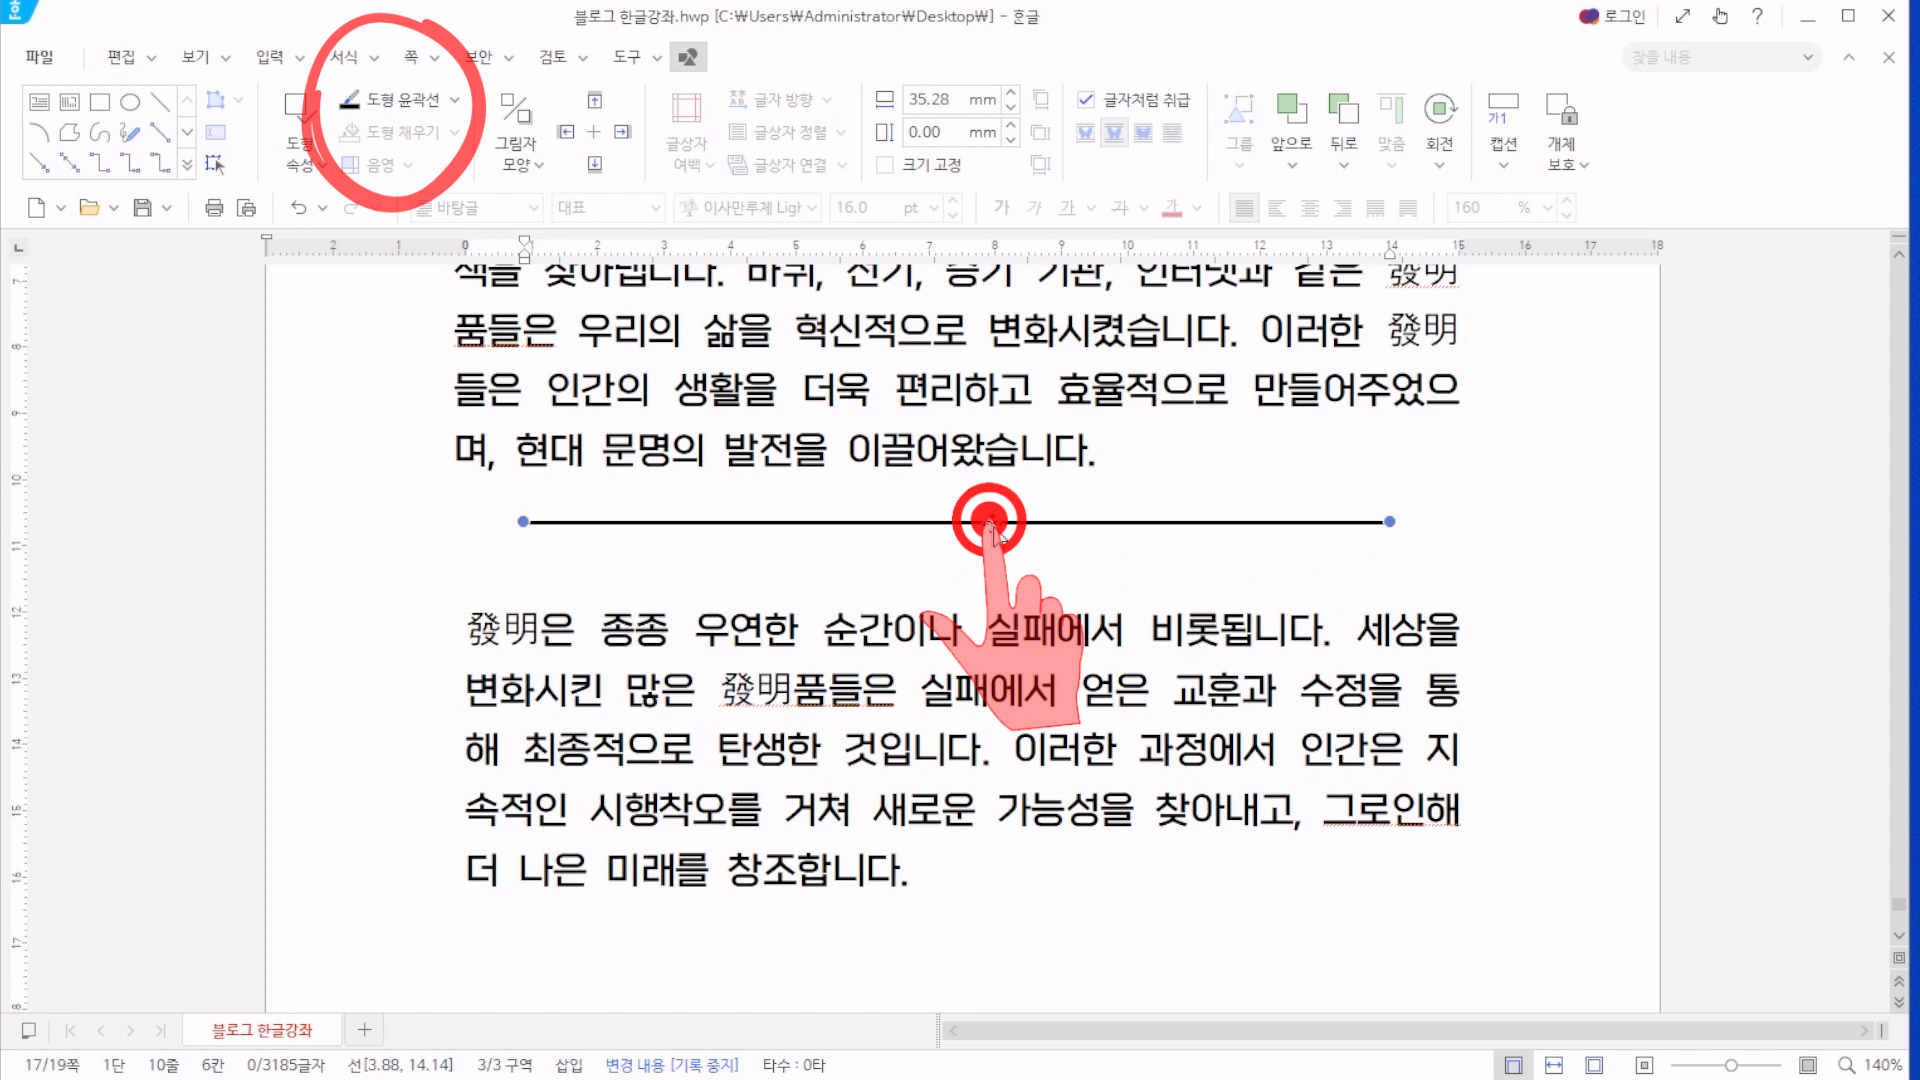Click the Send Backward (뒤로) icon
The height and width of the screenshot is (1080, 1920).
[1343, 108]
